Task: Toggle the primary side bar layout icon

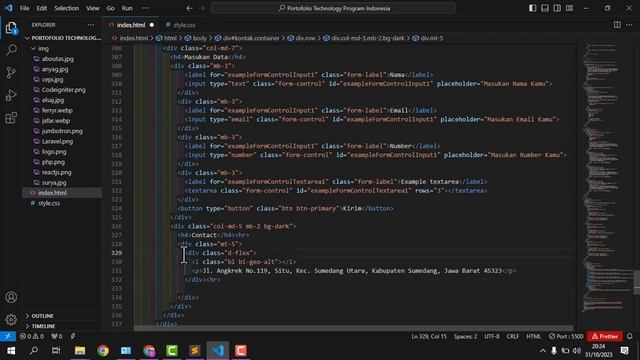Action: click(532, 8)
